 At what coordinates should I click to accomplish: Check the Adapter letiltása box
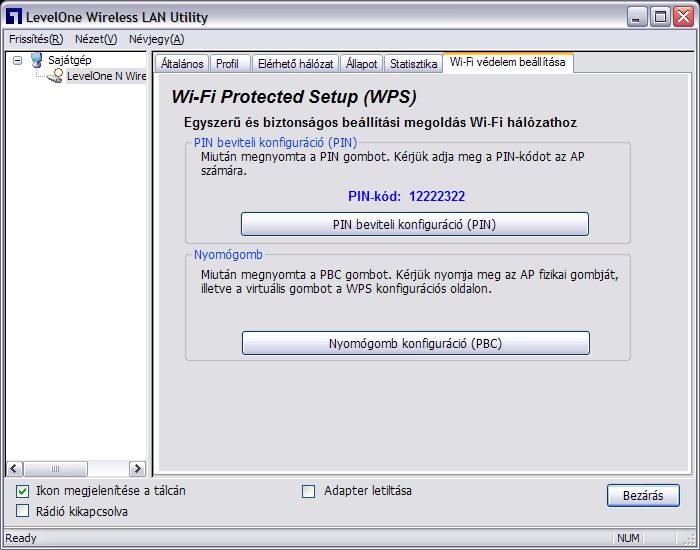coord(308,492)
